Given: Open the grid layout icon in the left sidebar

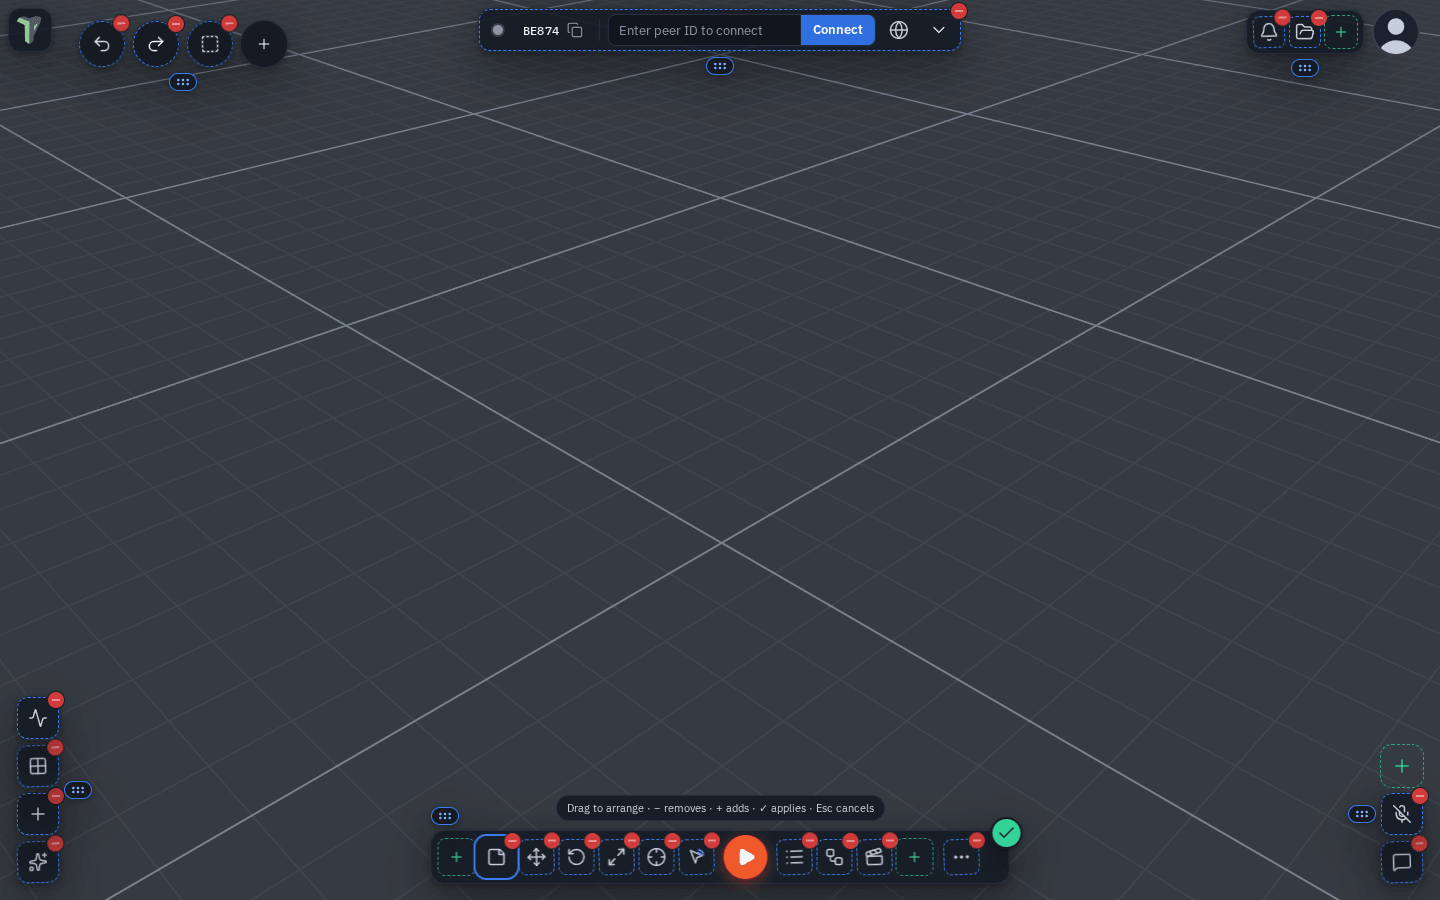Looking at the screenshot, I should pyautogui.click(x=38, y=766).
